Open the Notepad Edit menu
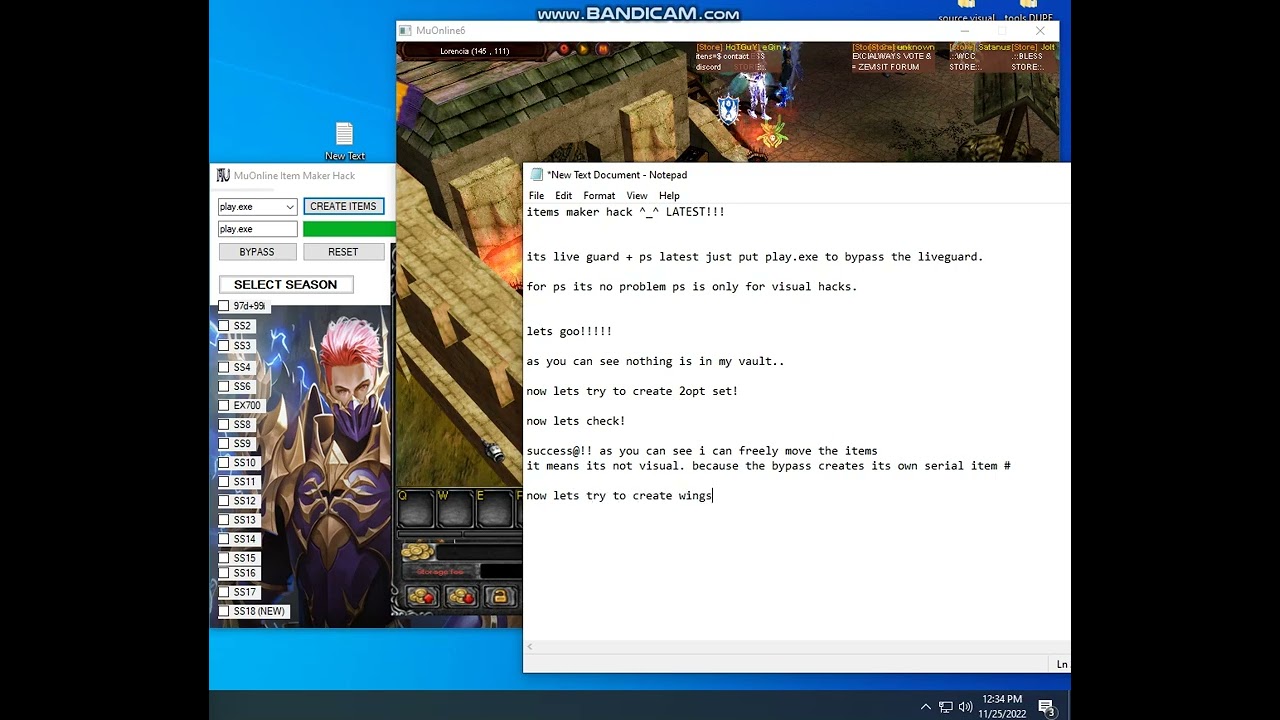Screen dimensions: 1280x720 point(563,196)
